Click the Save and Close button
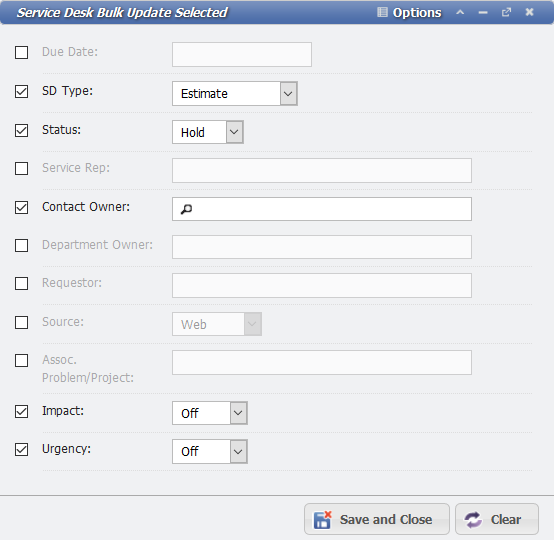 [x=377, y=519]
